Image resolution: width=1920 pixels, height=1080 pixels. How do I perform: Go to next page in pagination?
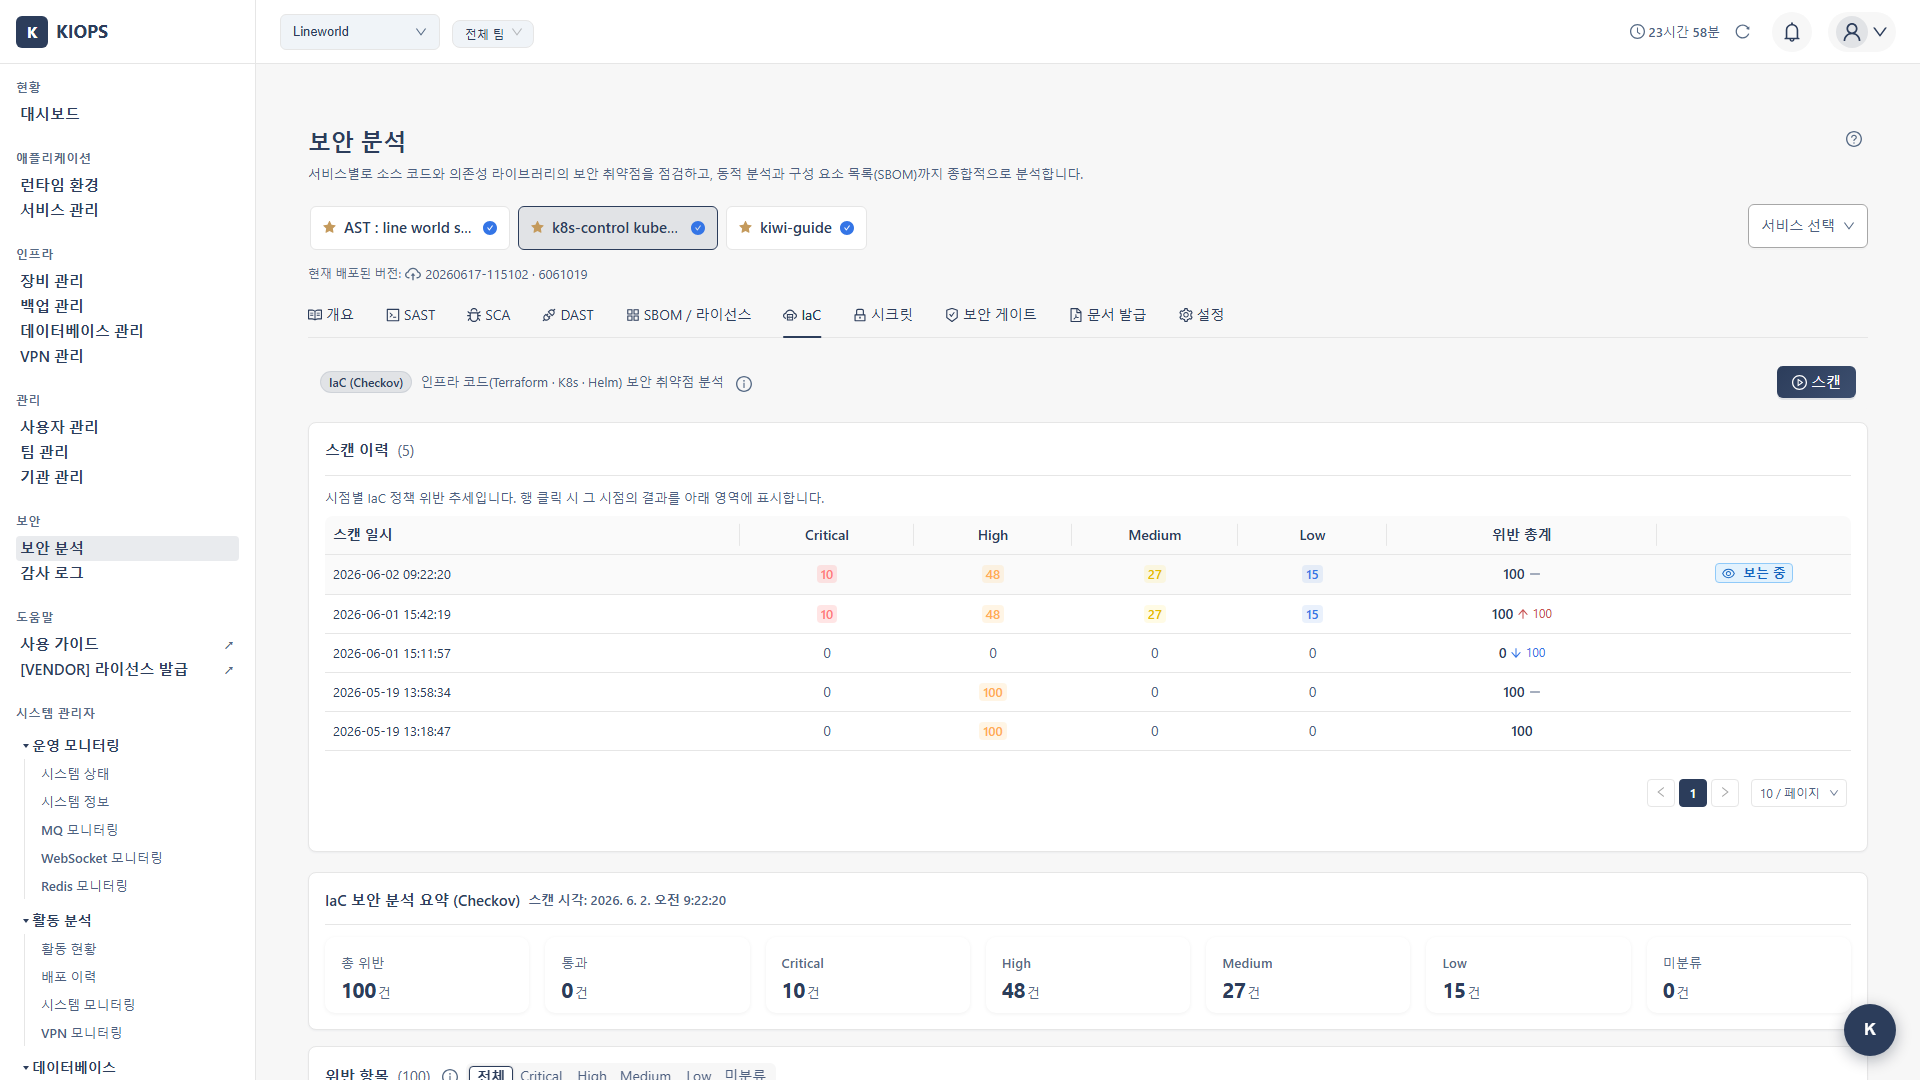(1725, 793)
